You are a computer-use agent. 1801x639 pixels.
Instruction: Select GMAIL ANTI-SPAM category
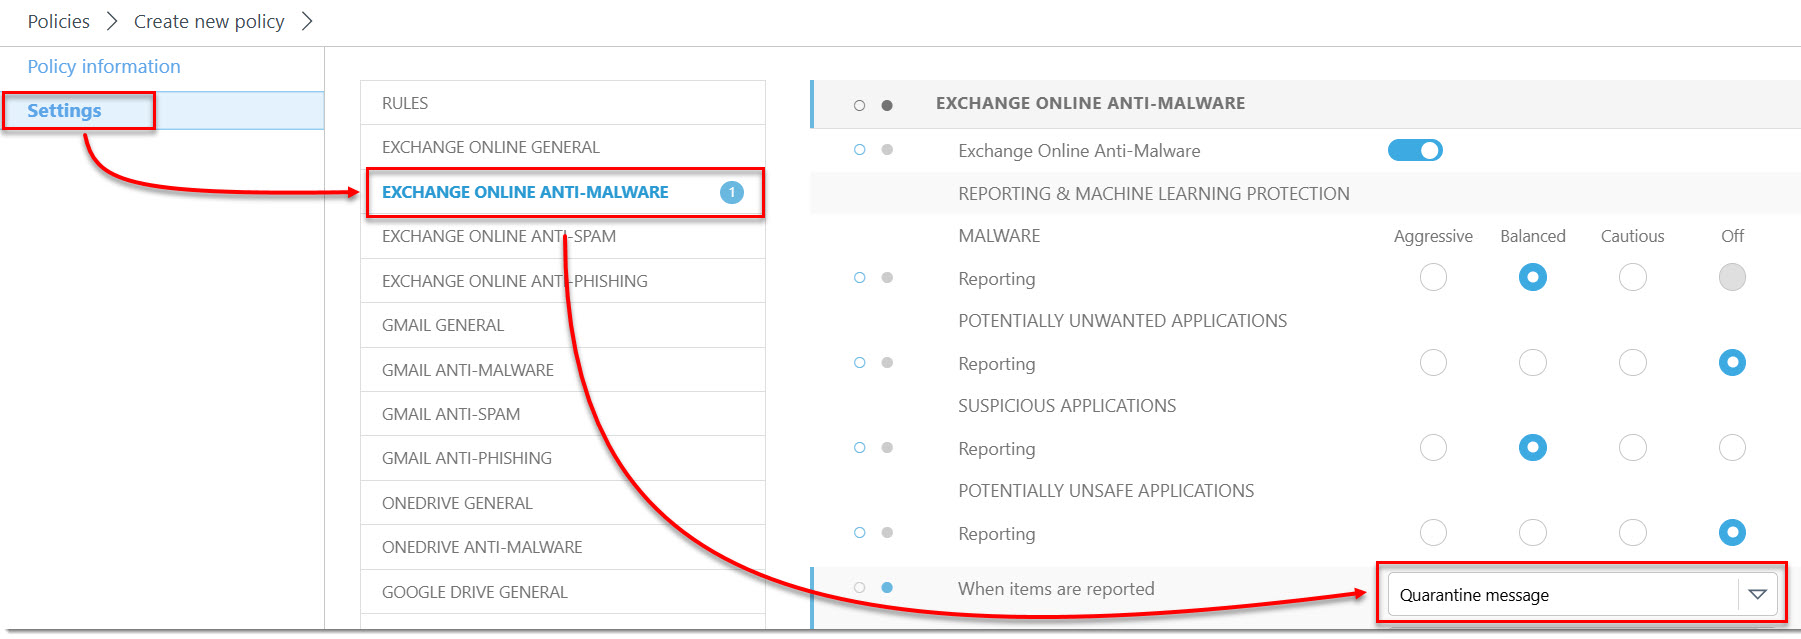point(563,414)
